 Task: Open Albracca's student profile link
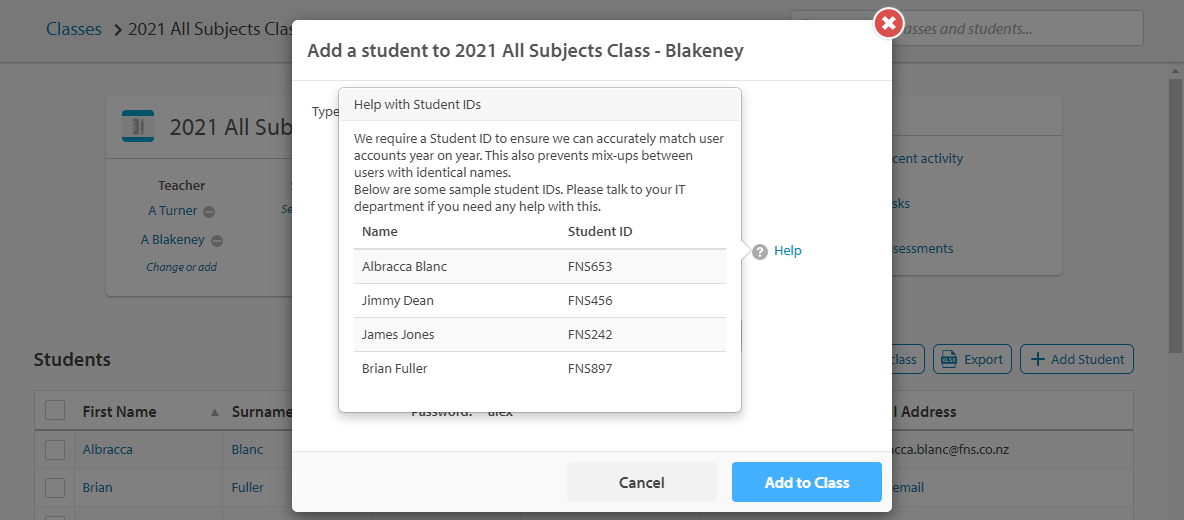(108, 450)
